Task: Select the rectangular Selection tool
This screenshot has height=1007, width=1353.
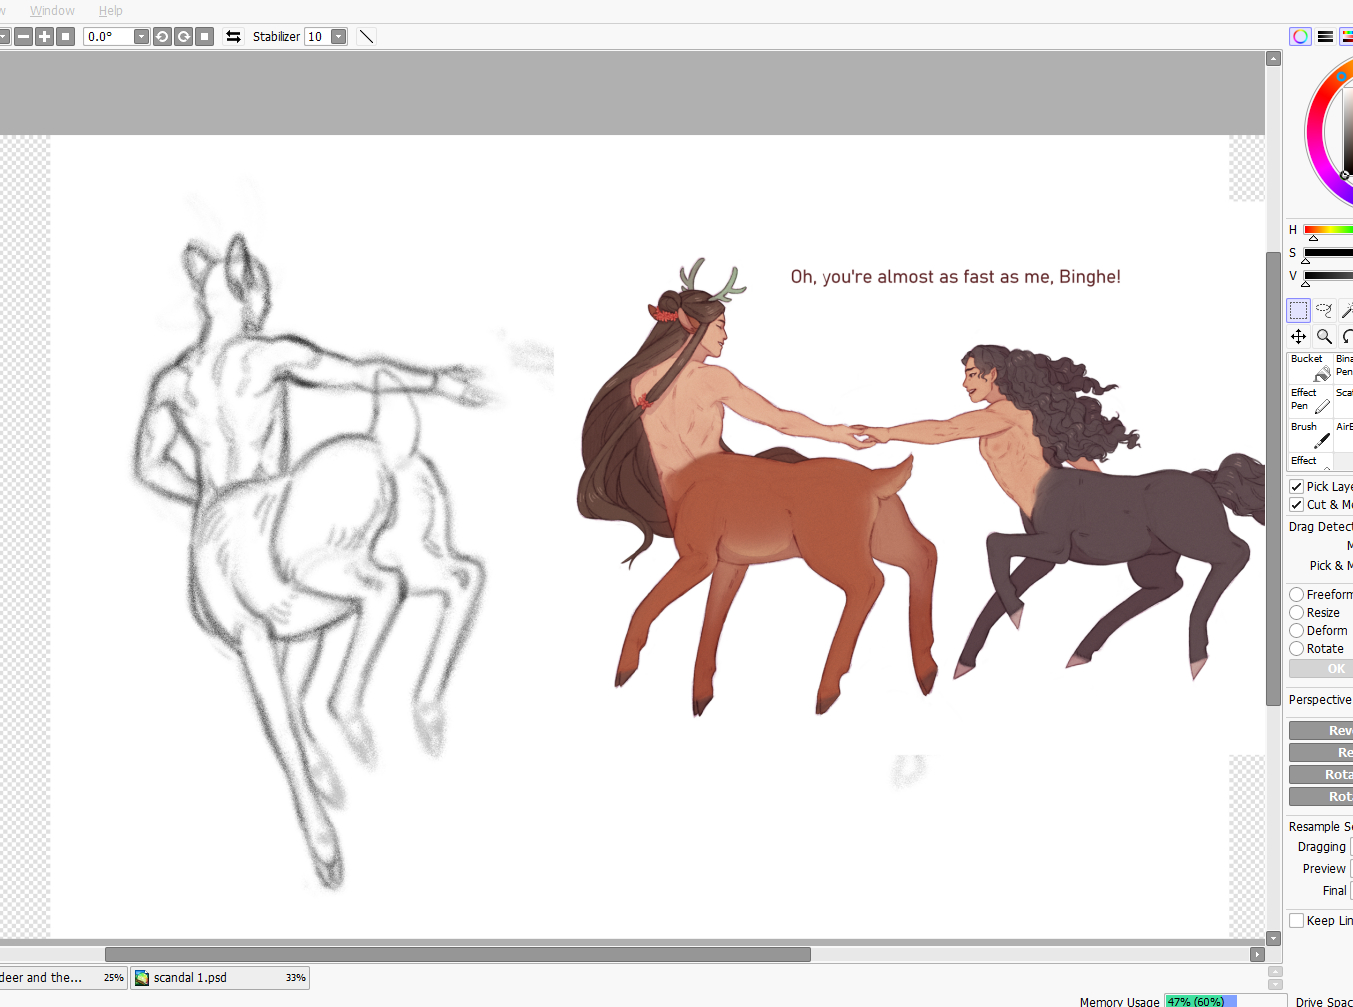Action: (1298, 311)
